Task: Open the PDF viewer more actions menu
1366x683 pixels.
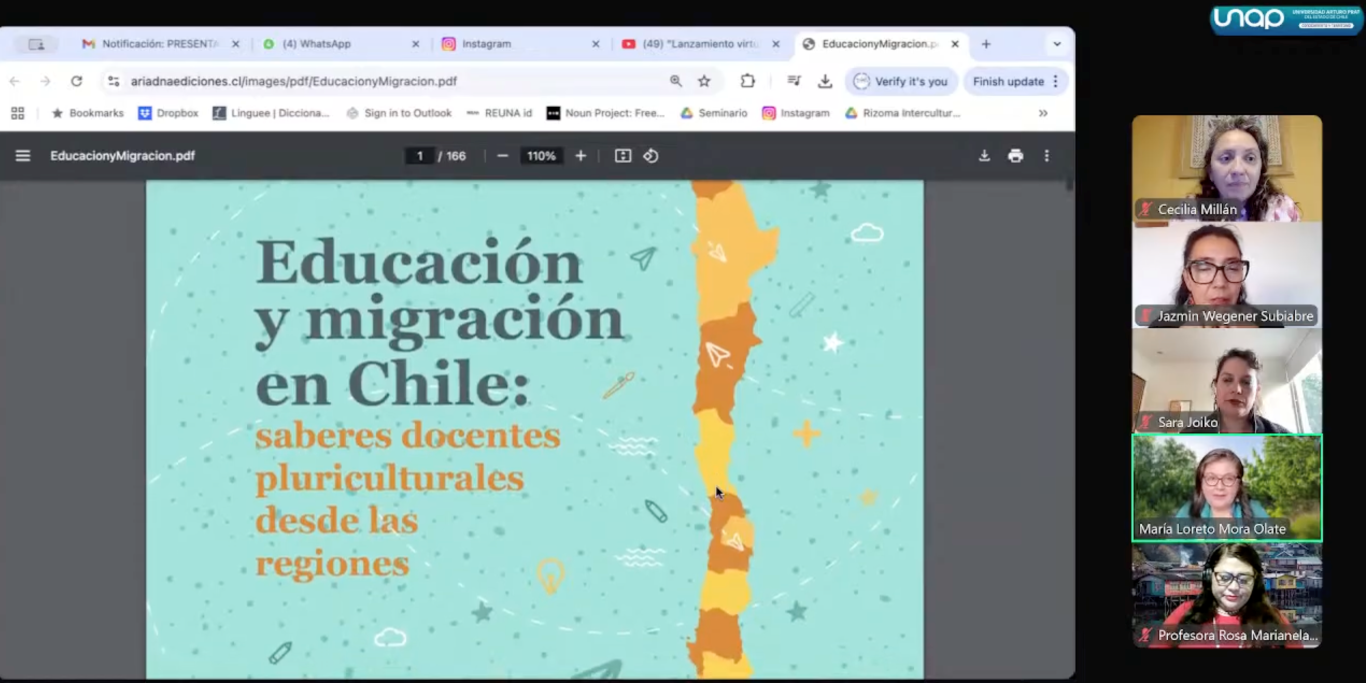Action: click(x=1047, y=156)
